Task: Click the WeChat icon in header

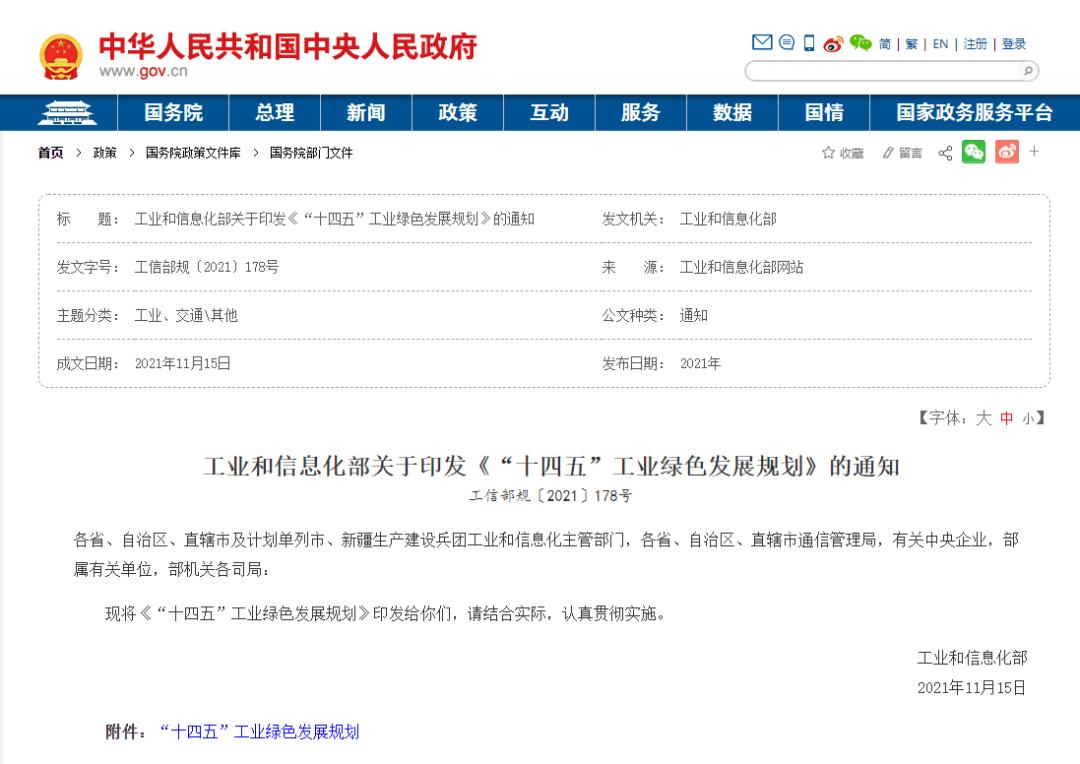Action: point(860,43)
